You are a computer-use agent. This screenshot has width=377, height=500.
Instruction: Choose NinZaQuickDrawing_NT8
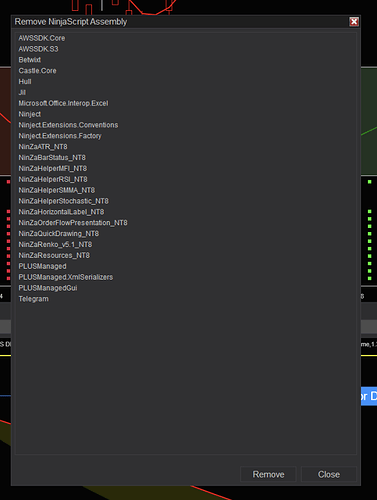59,234
